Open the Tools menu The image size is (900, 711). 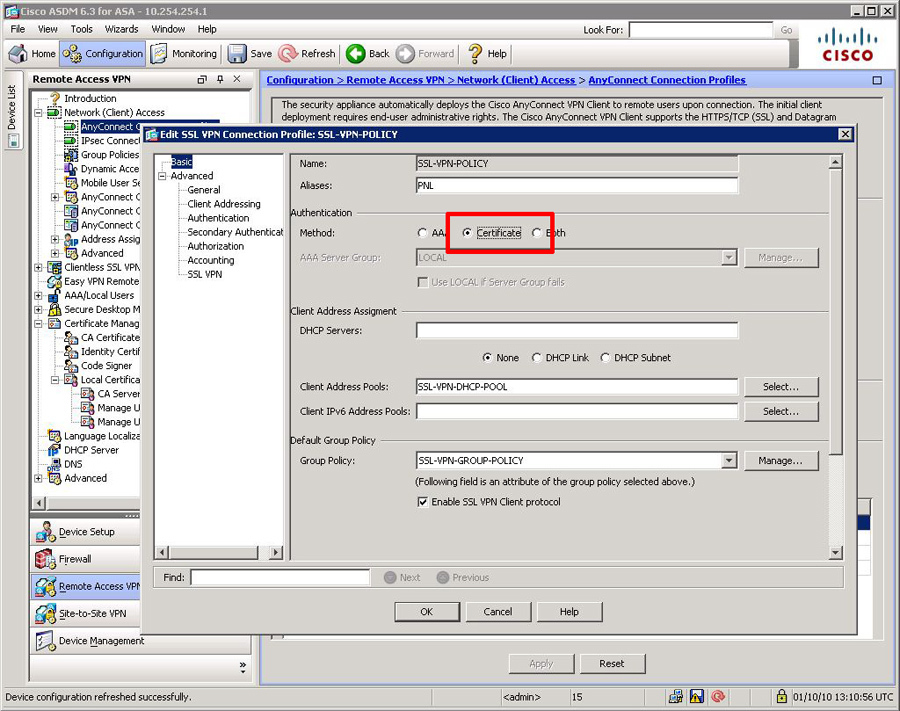click(x=82, y=29)
